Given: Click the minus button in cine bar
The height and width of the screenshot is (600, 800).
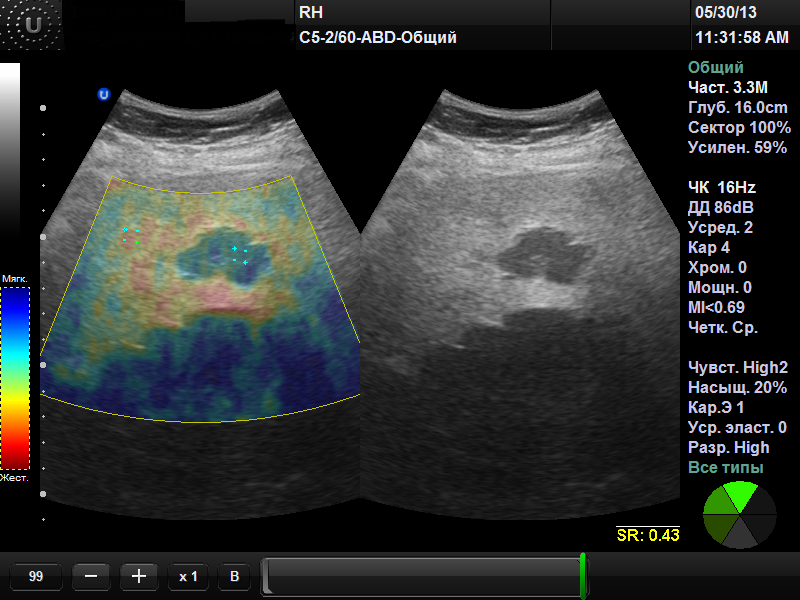Looking at the screenshot, I should tap(91, 576).
